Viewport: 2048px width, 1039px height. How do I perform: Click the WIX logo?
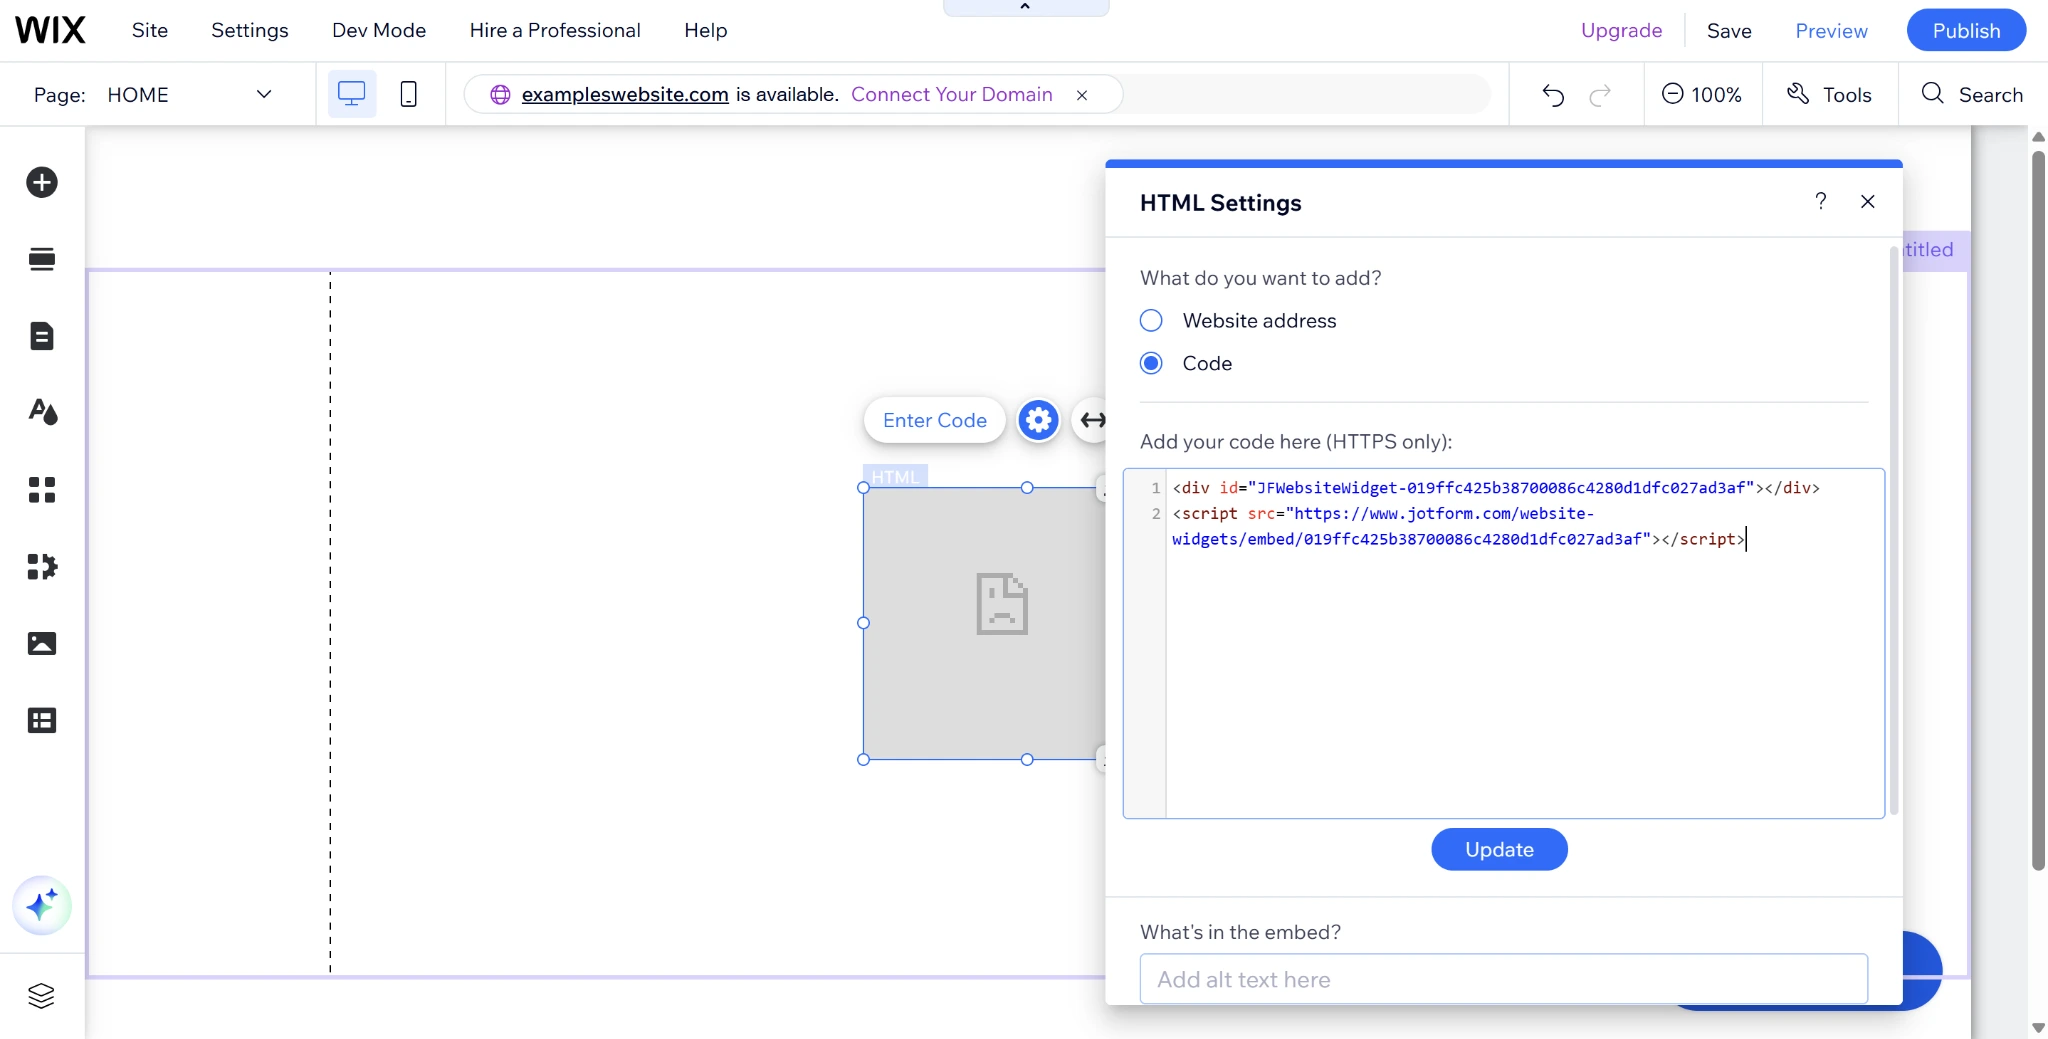tap(50, 30)
